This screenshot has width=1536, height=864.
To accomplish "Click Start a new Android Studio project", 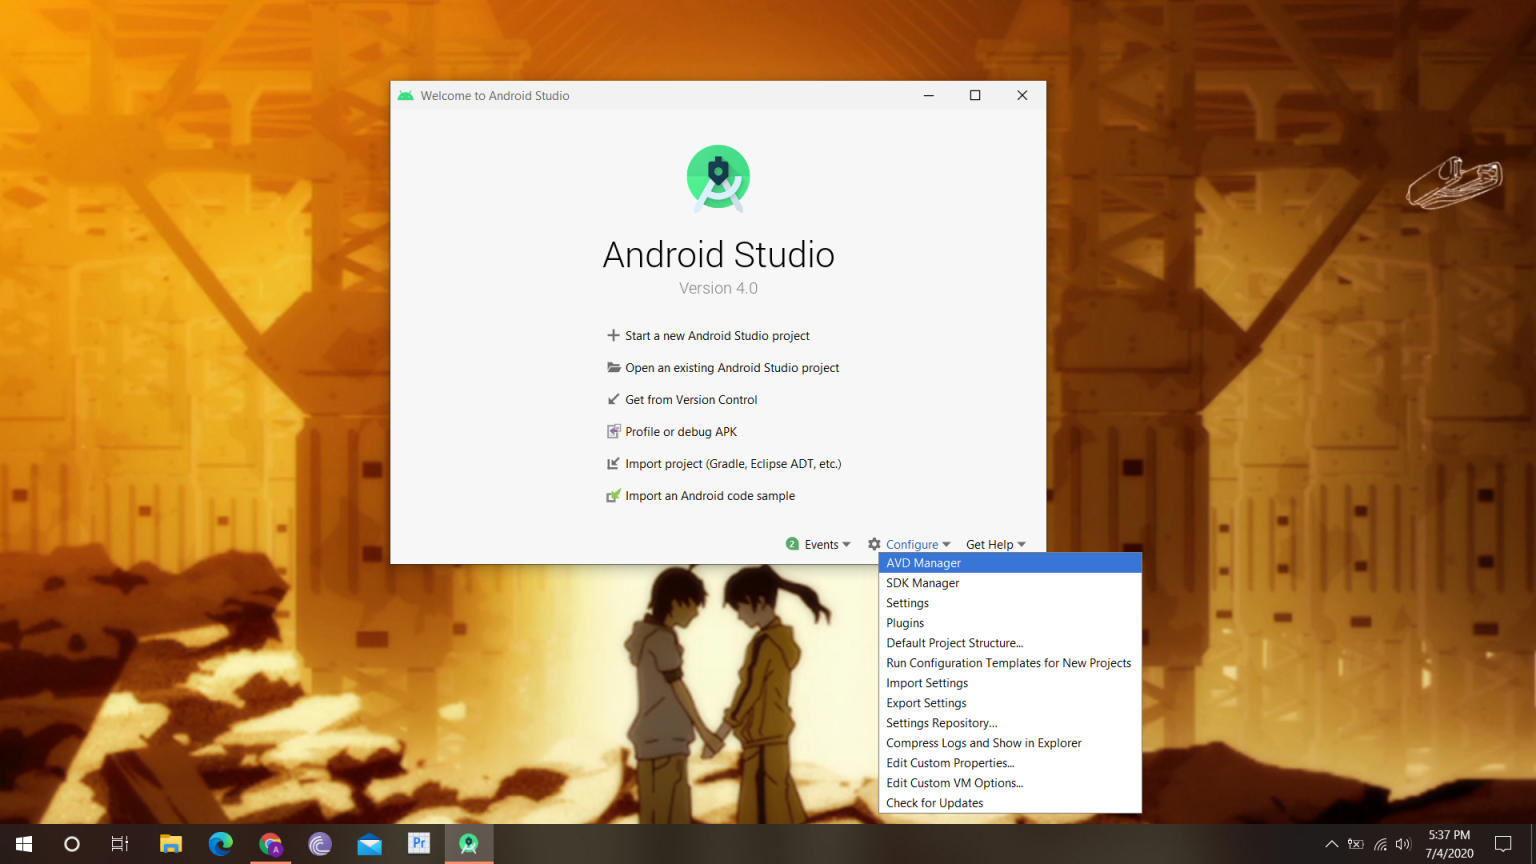I will click(717, 335).
